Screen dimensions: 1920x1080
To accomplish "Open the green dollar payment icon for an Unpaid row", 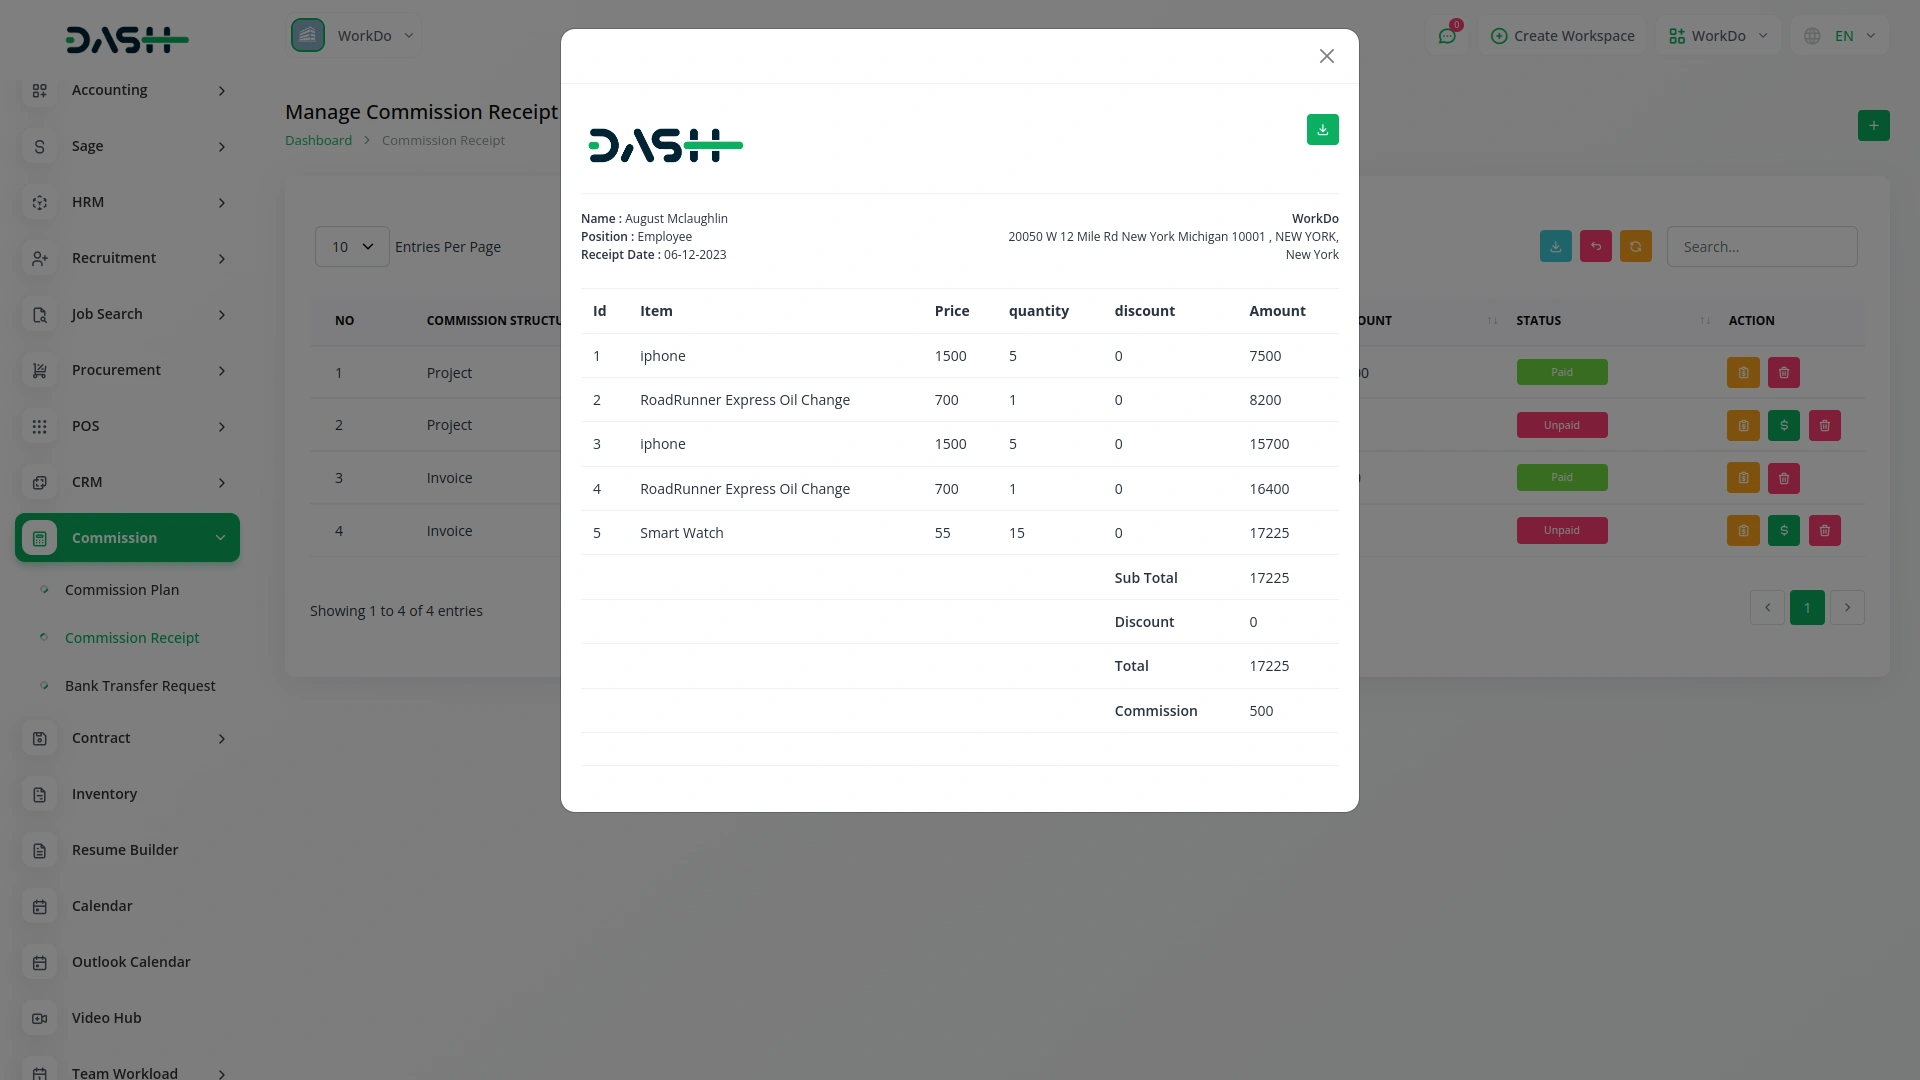I will [1783, 425].
